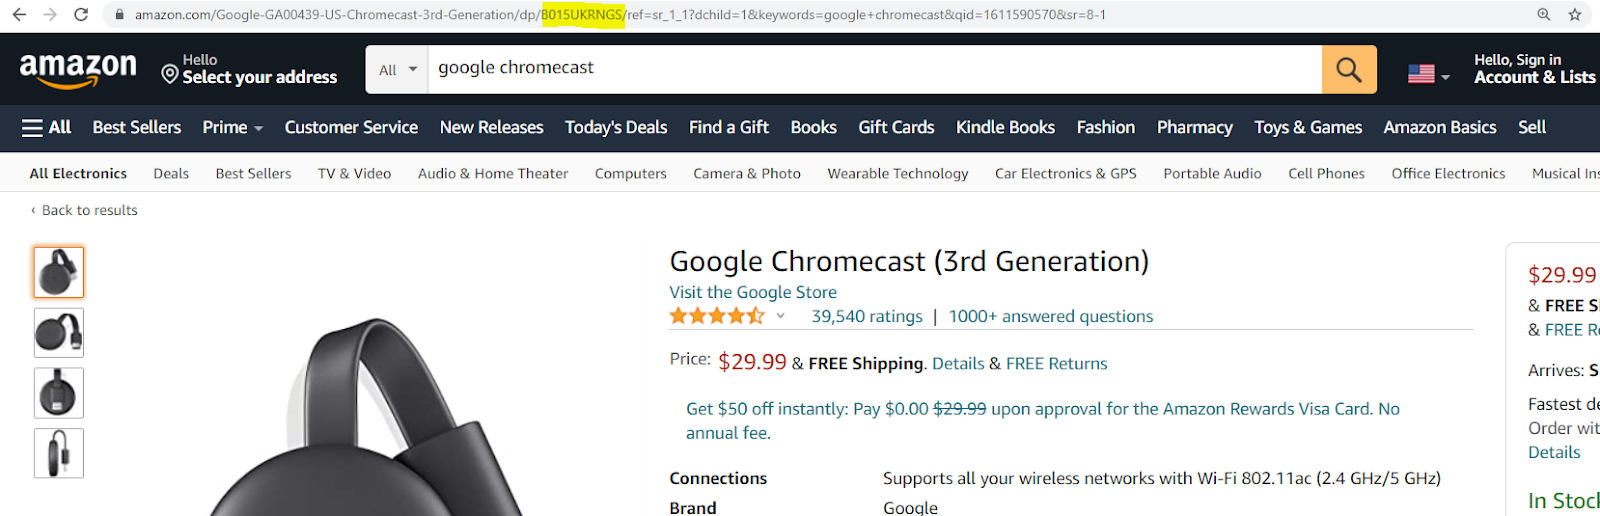Click Back to results link
Viewport: 1600px width, 516px height.
coord(88,211)
